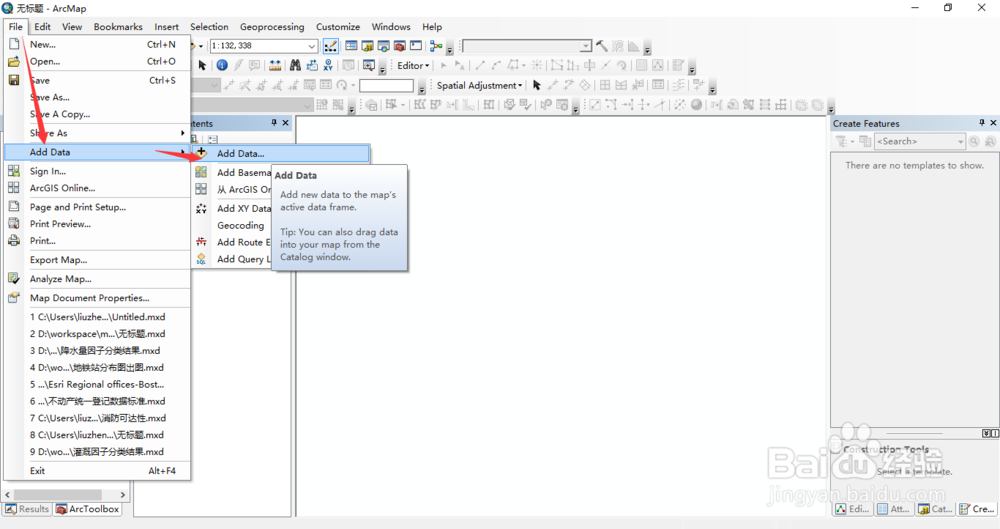Open the Python window icon
This screenshot has width=1000, height=529.
coord(416,46)
